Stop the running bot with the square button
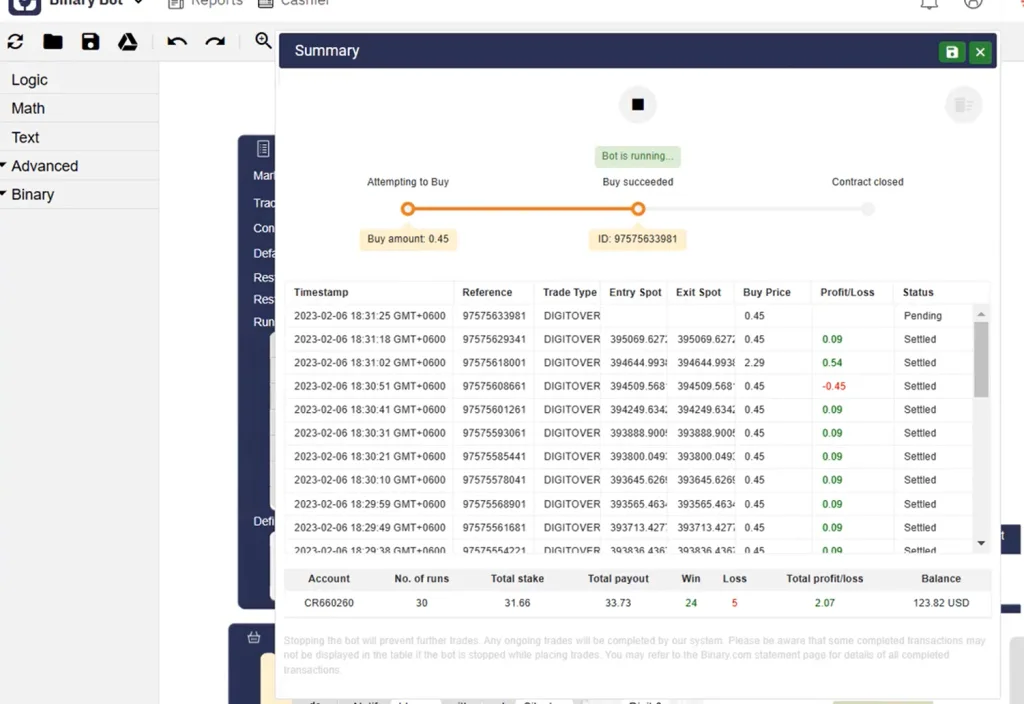The width and height of the screenshot is (1024, 704). click(x=637, y=104)
